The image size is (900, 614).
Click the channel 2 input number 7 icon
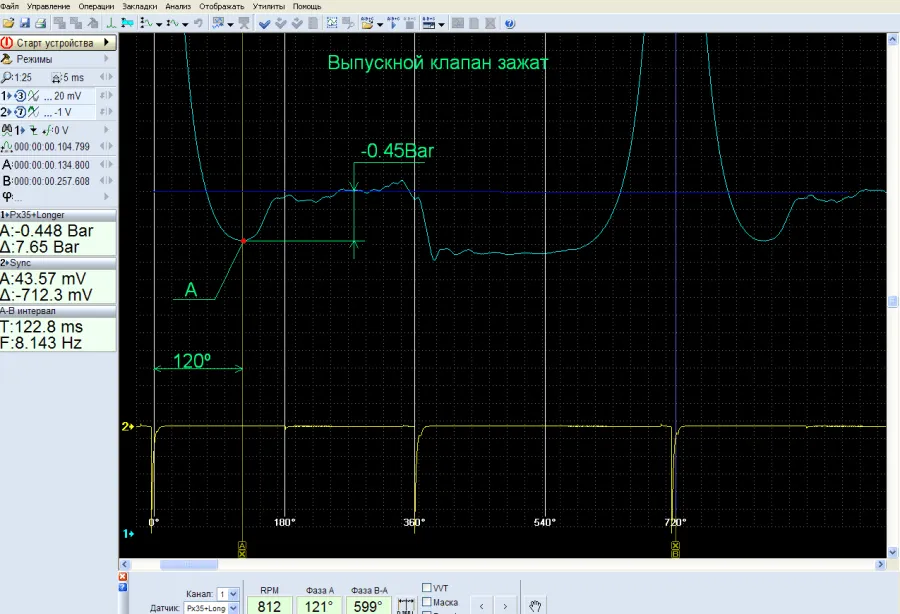click(x=20, y=112)
